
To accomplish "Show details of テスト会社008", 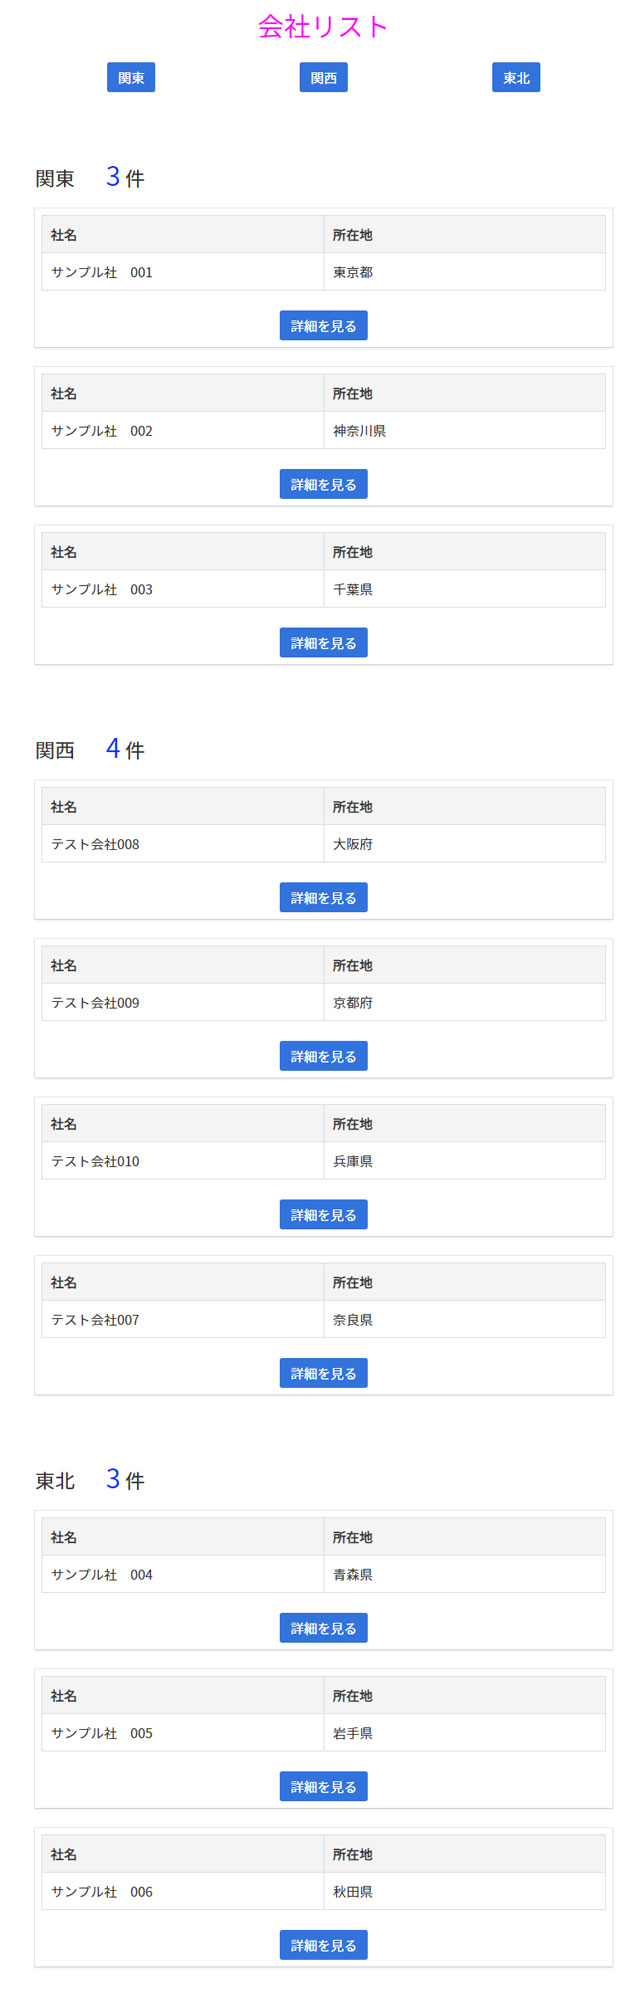I will (323, 898).
